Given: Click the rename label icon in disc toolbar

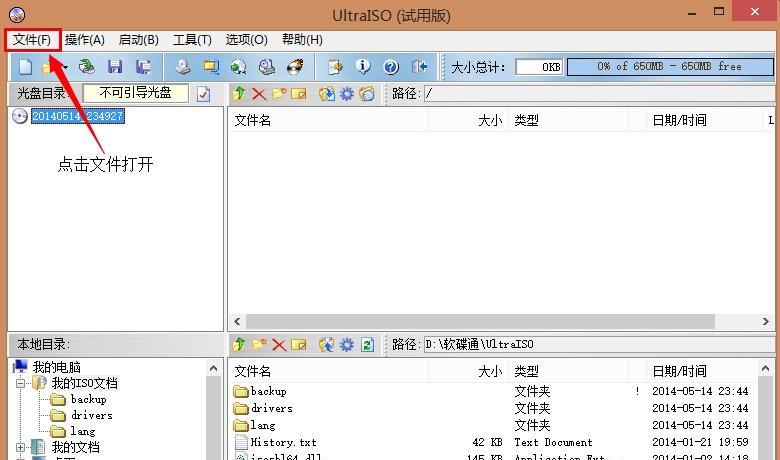Looking at the screenshot, I should click(298, 93).
